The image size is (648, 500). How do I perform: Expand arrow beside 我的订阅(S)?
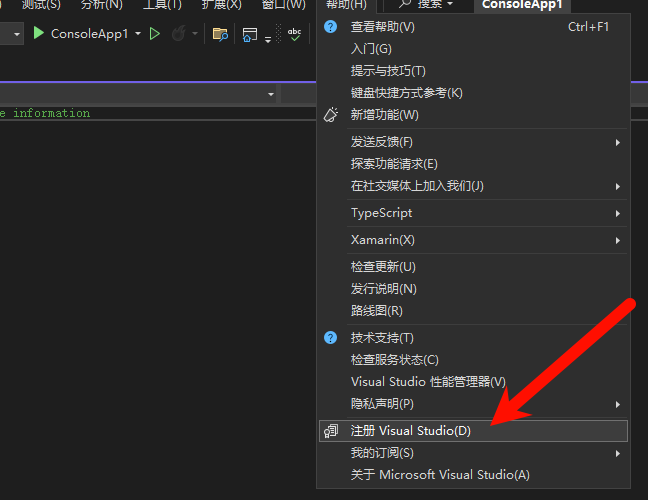pyautogui.click(x=618, y=453)
